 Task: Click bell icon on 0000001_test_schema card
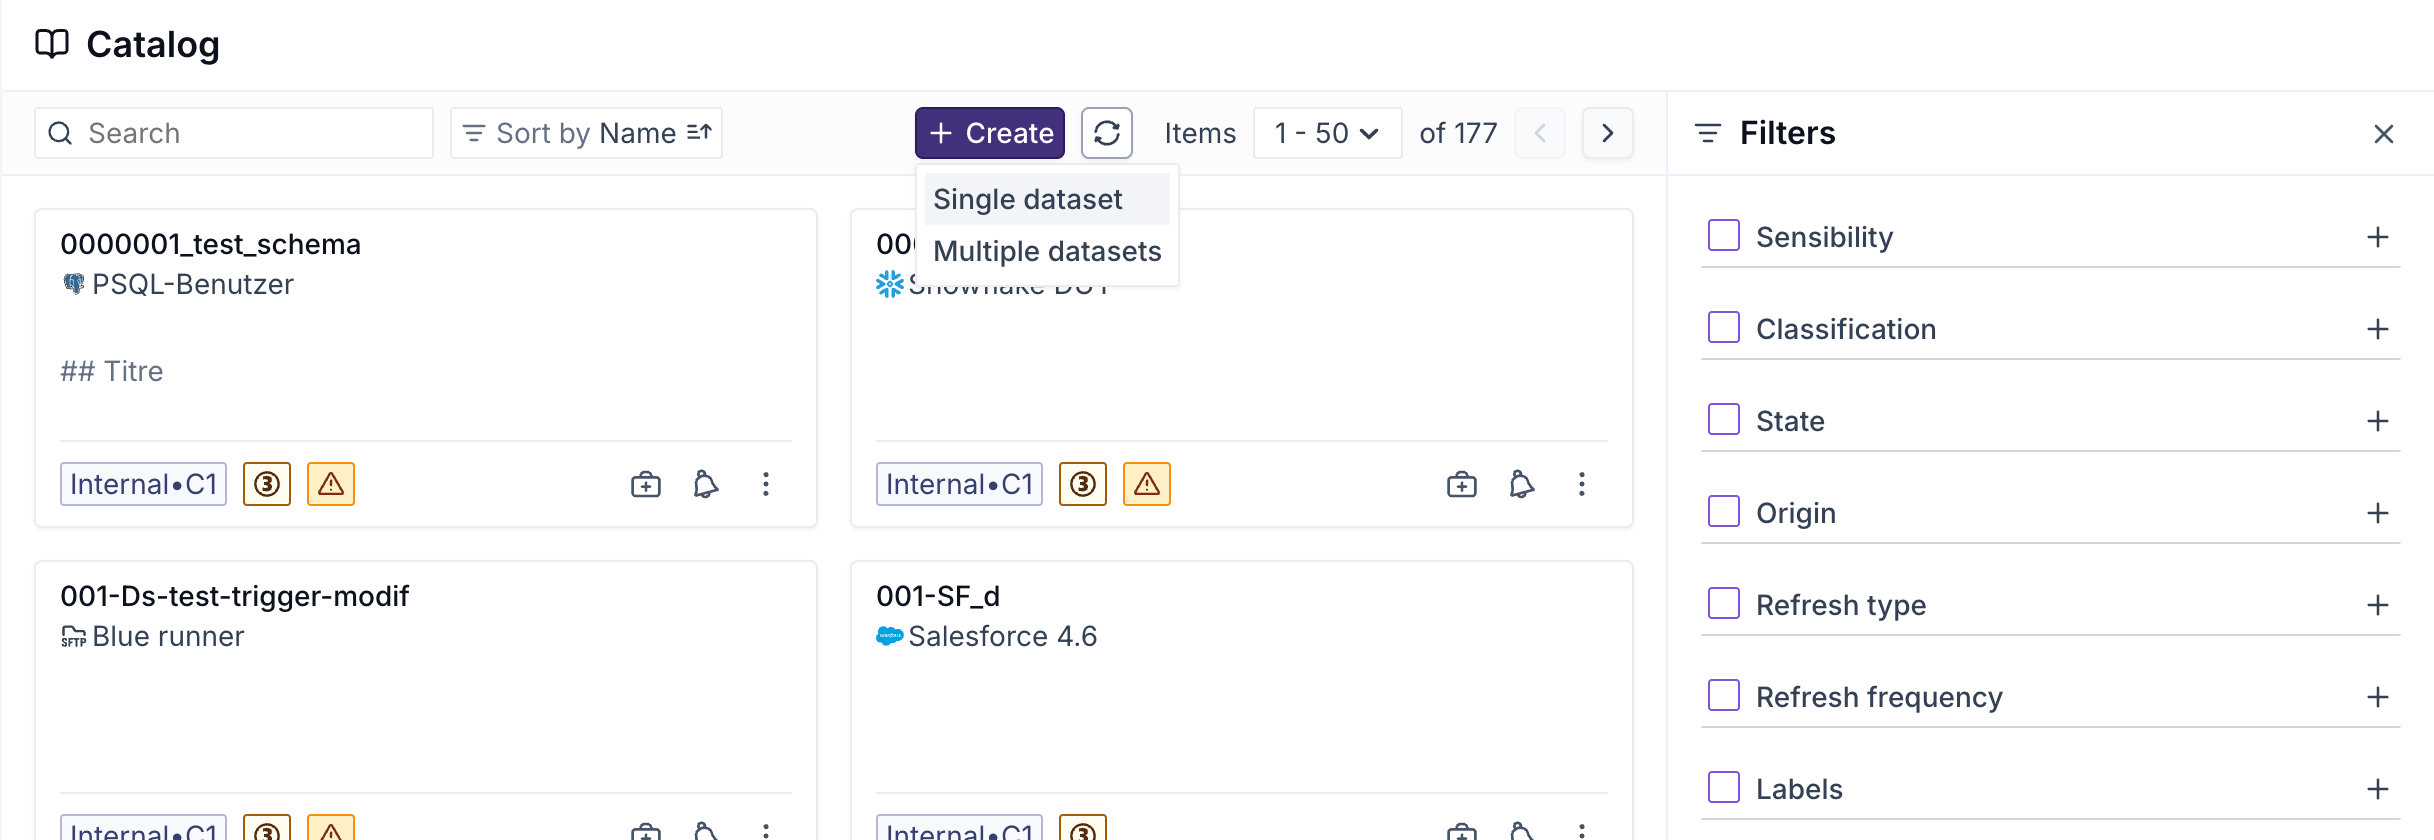point(706,484)
